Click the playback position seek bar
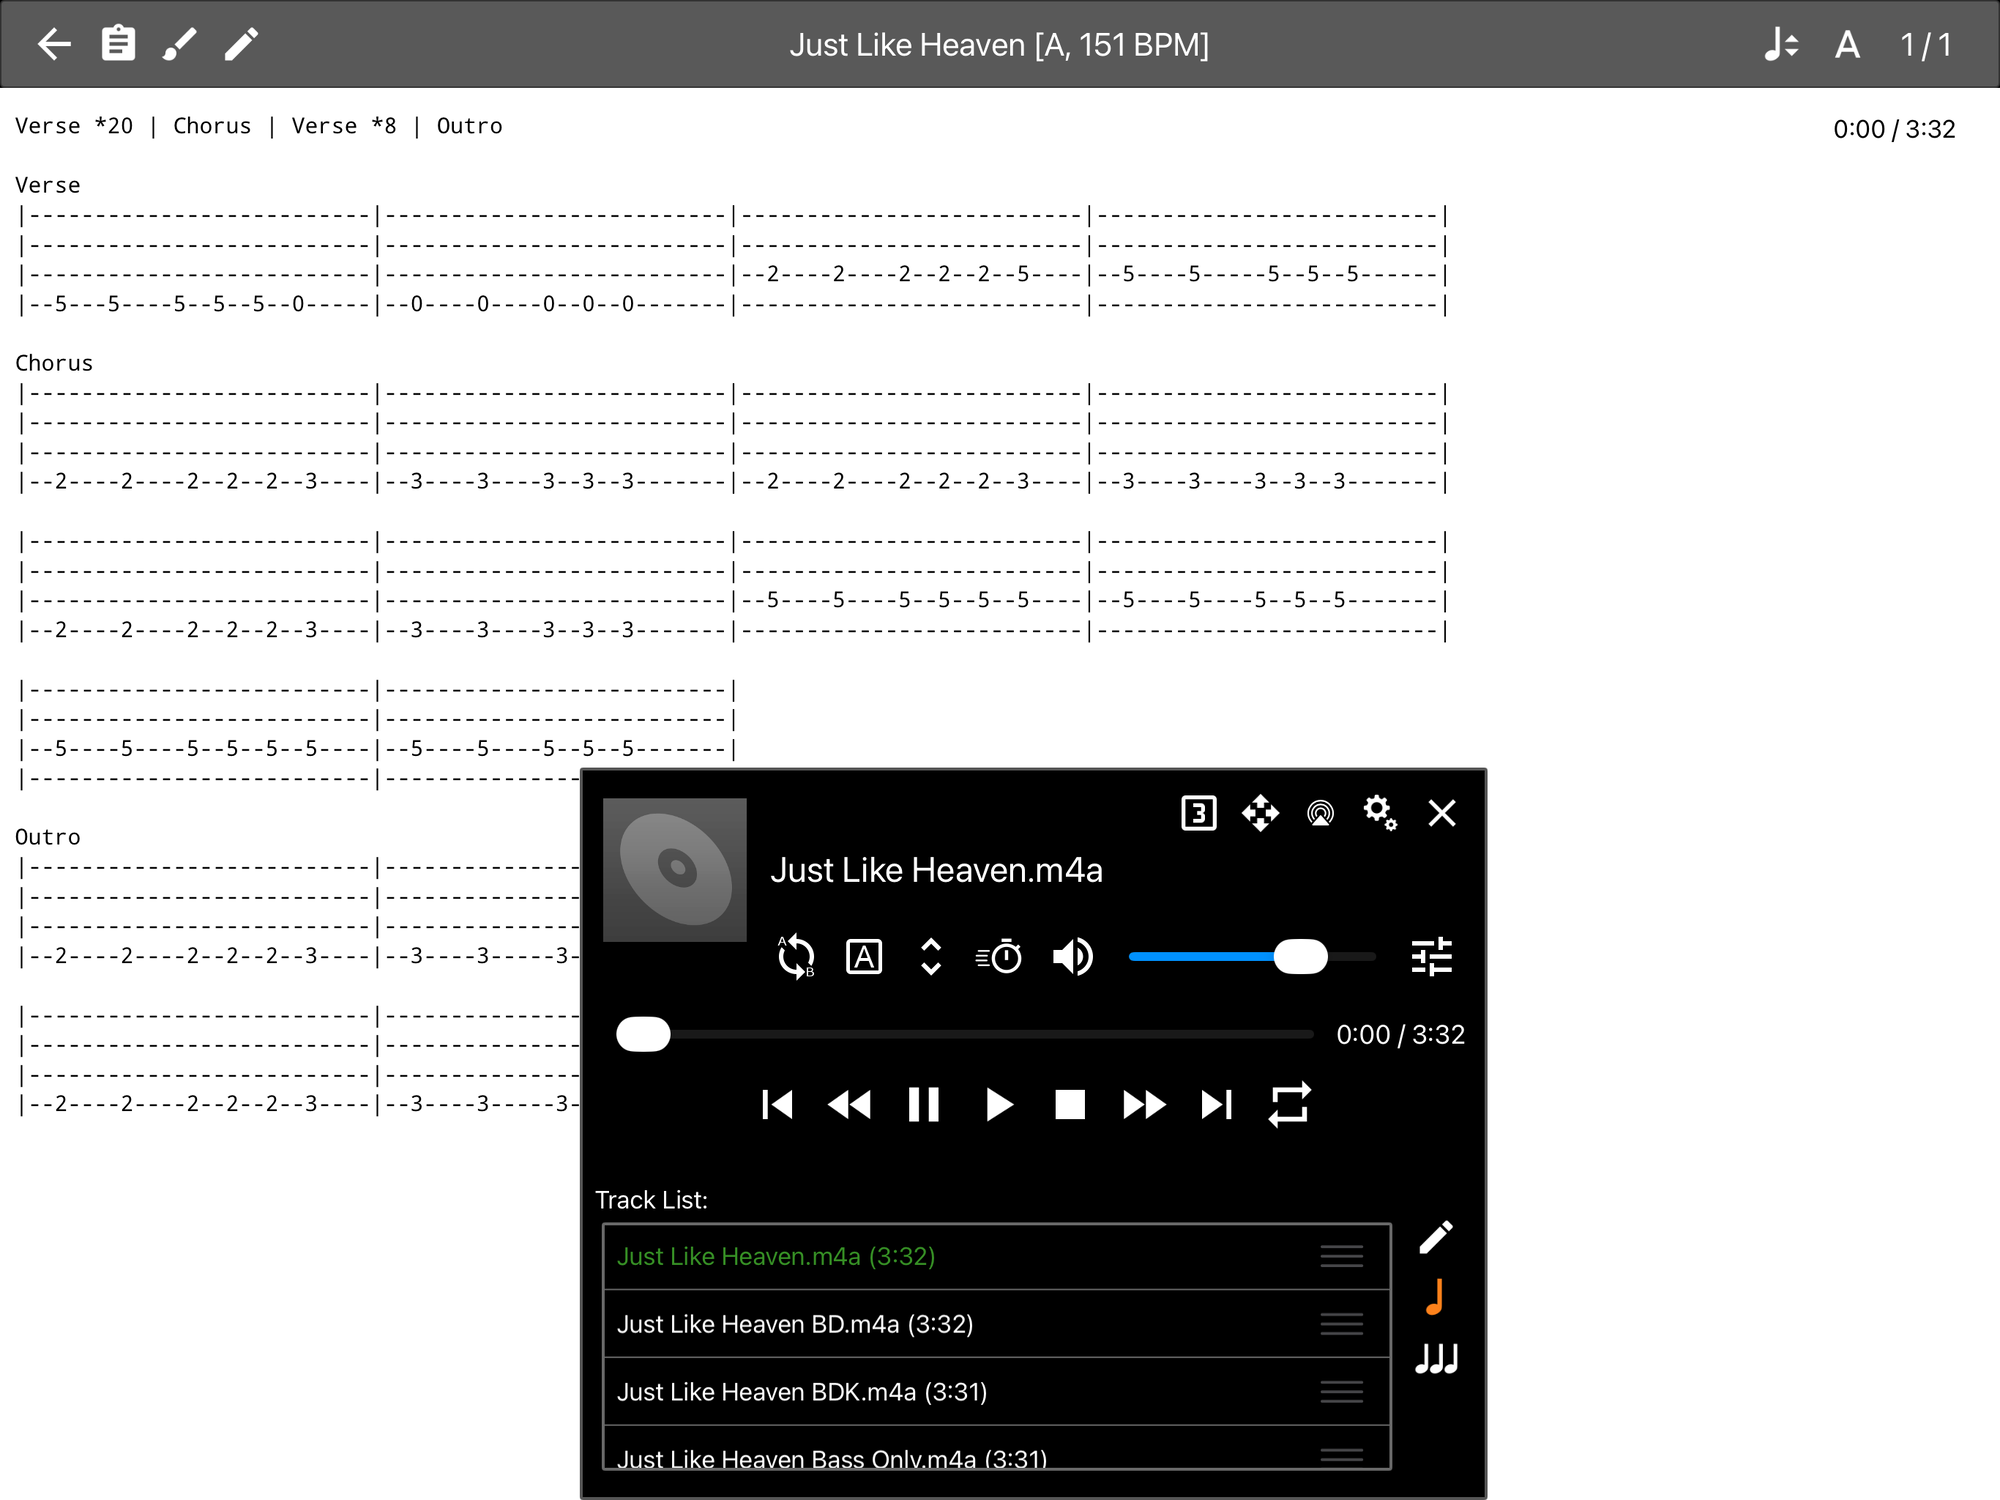Screen dimensions: 2000x1500 coord(965,1034)
